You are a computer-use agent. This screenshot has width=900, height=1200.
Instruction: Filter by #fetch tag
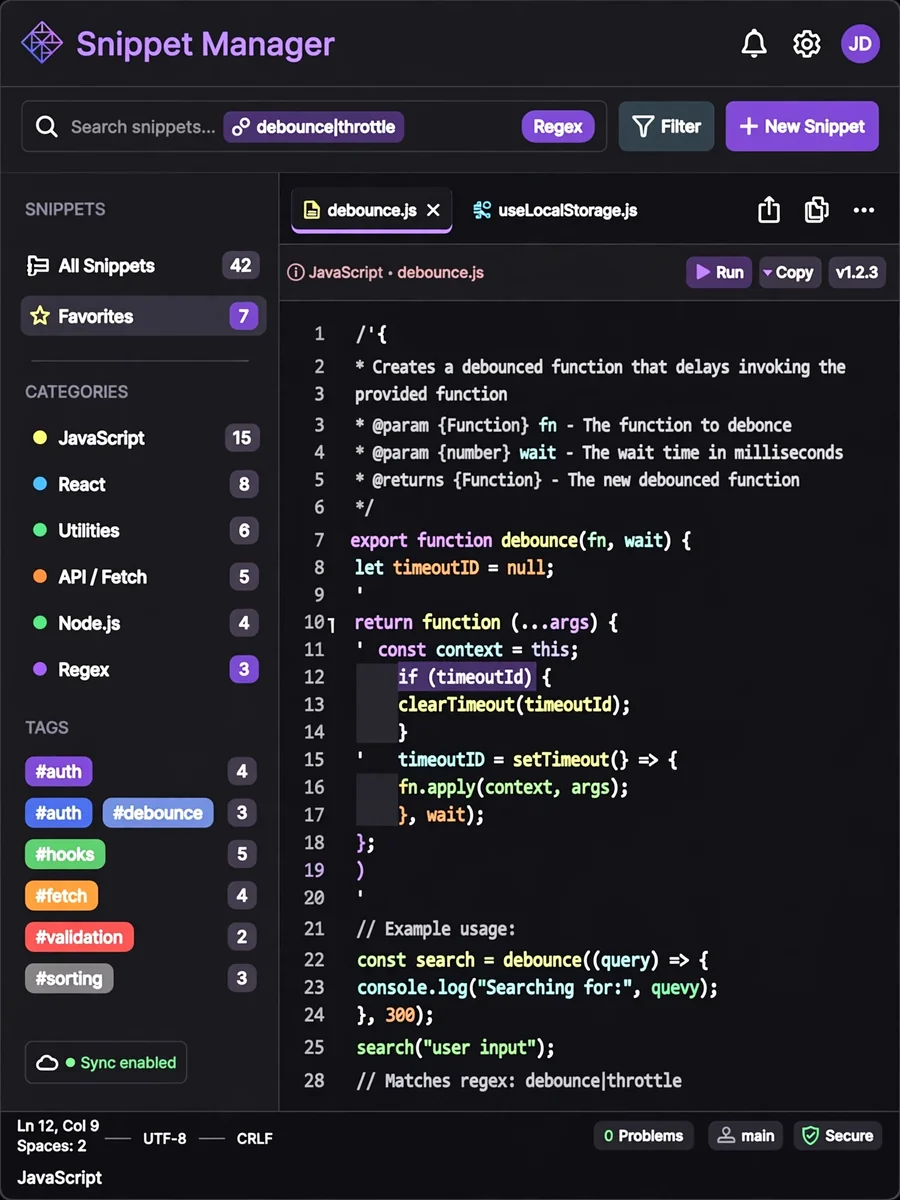coord(62,896)
